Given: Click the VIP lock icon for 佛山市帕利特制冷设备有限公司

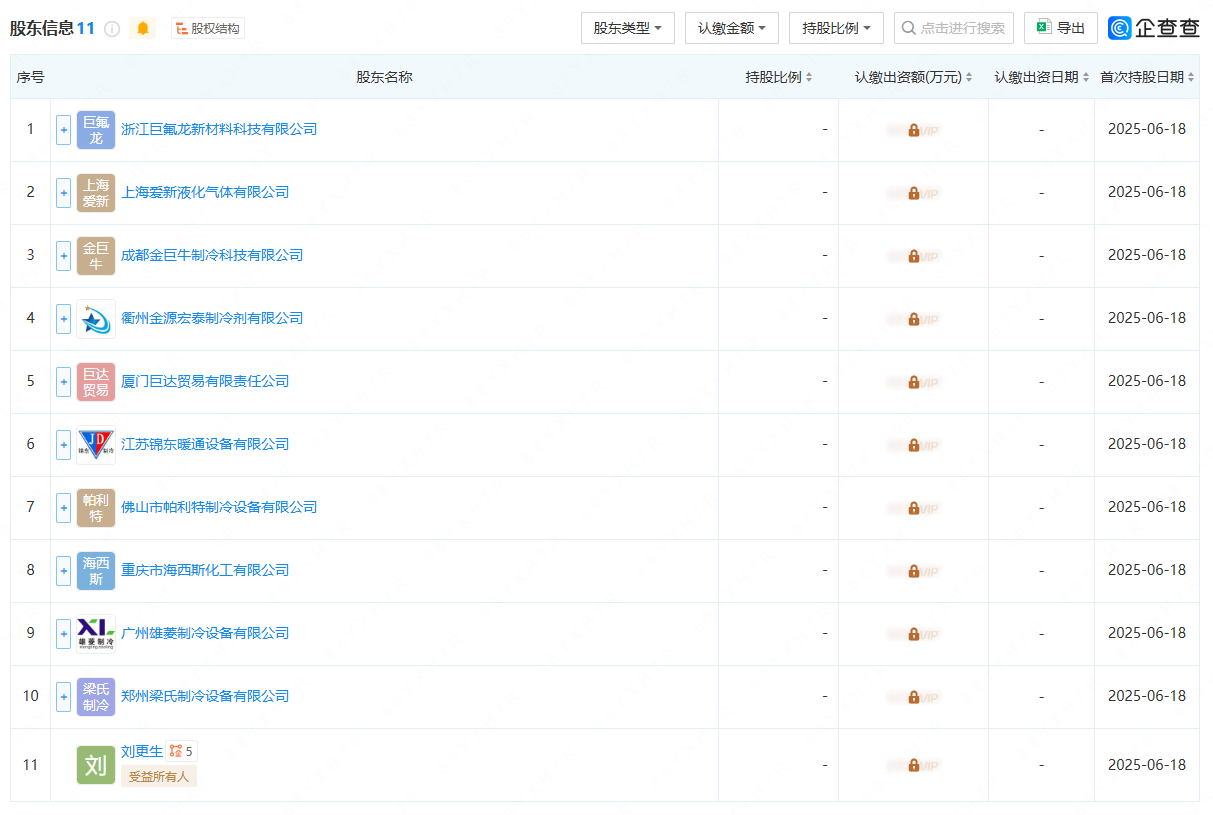Looking at the screenshot, I should click(x=914, y=508).
